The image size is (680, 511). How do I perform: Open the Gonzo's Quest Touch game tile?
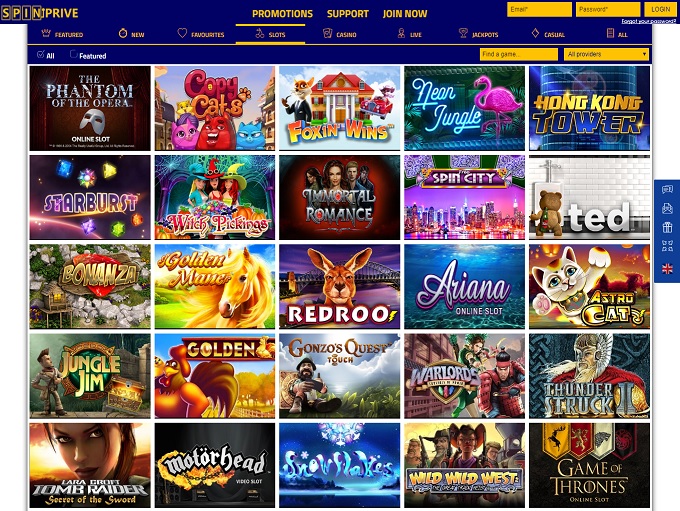[x=340, y=376]
